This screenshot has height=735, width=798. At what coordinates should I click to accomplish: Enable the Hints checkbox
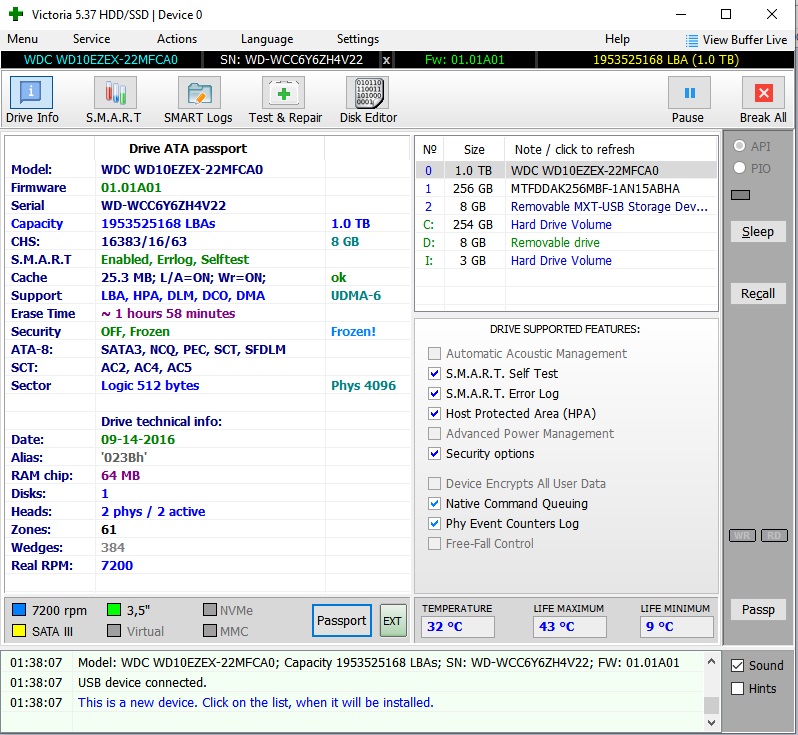pos(737,689)
